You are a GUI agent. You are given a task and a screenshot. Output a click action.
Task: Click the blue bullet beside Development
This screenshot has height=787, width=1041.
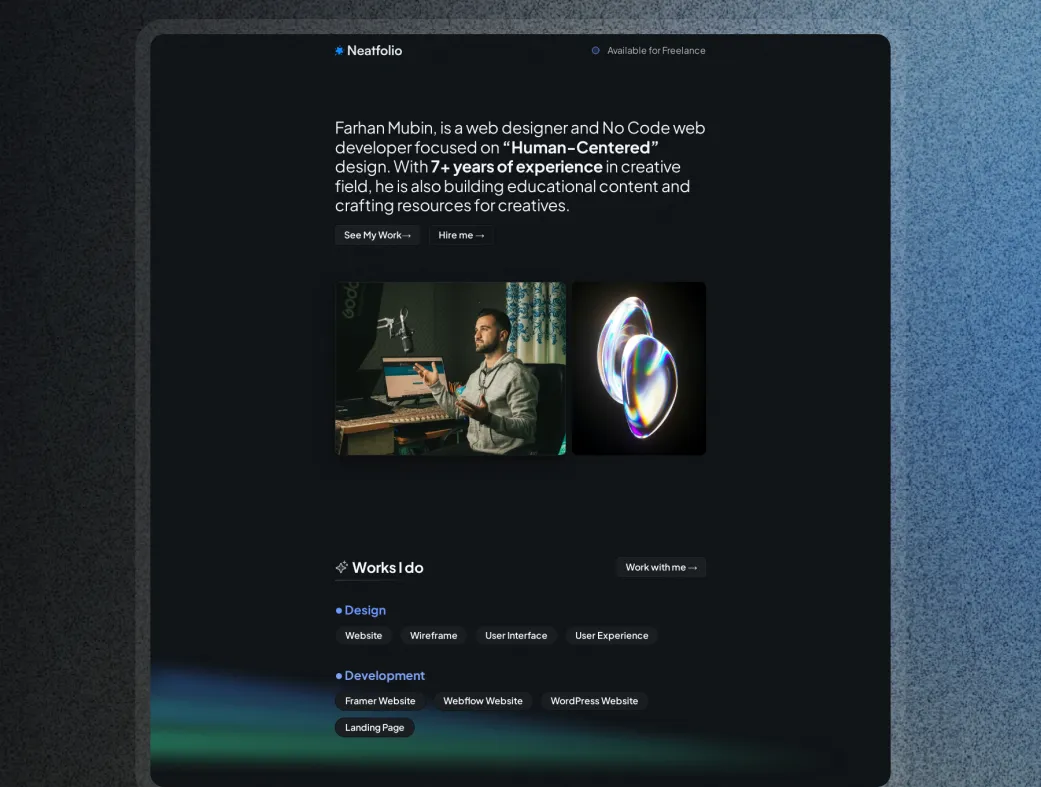[339, 676]
